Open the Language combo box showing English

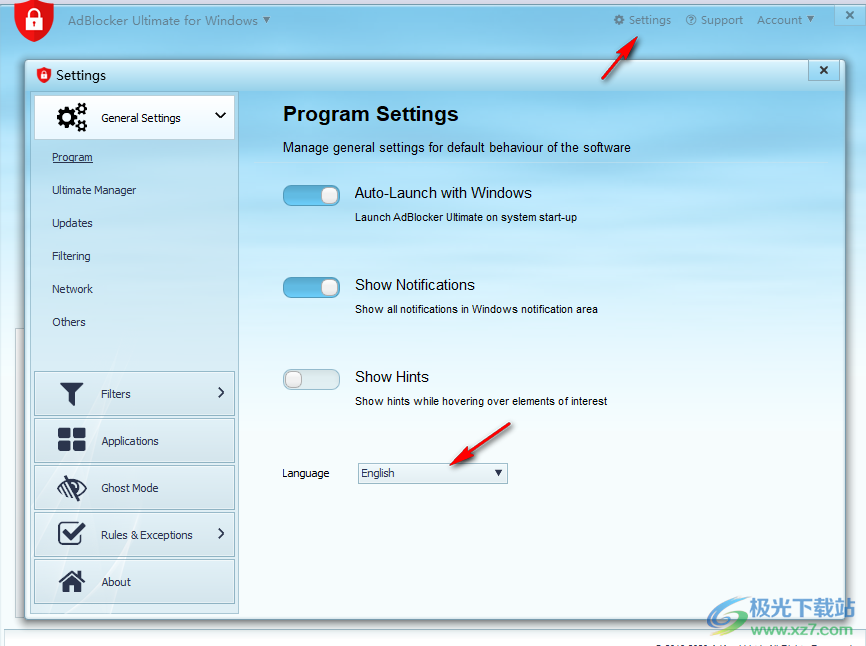[432, 473]
